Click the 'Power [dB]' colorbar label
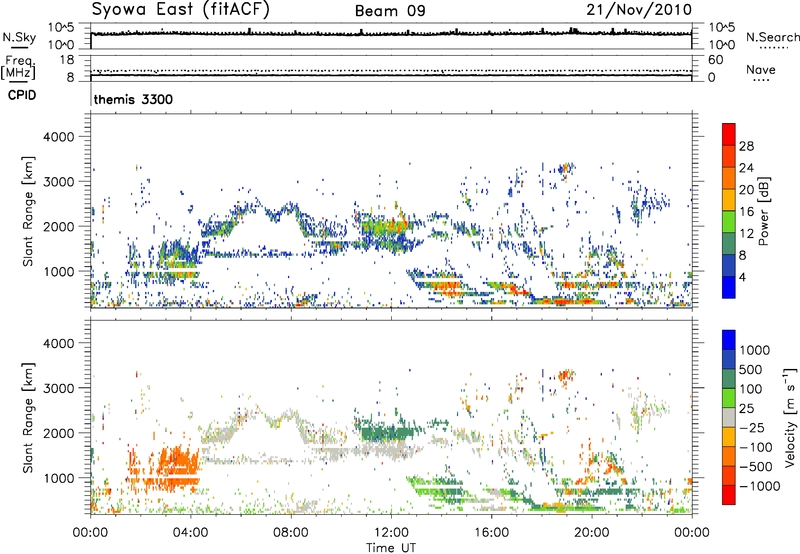 [763, 211]
